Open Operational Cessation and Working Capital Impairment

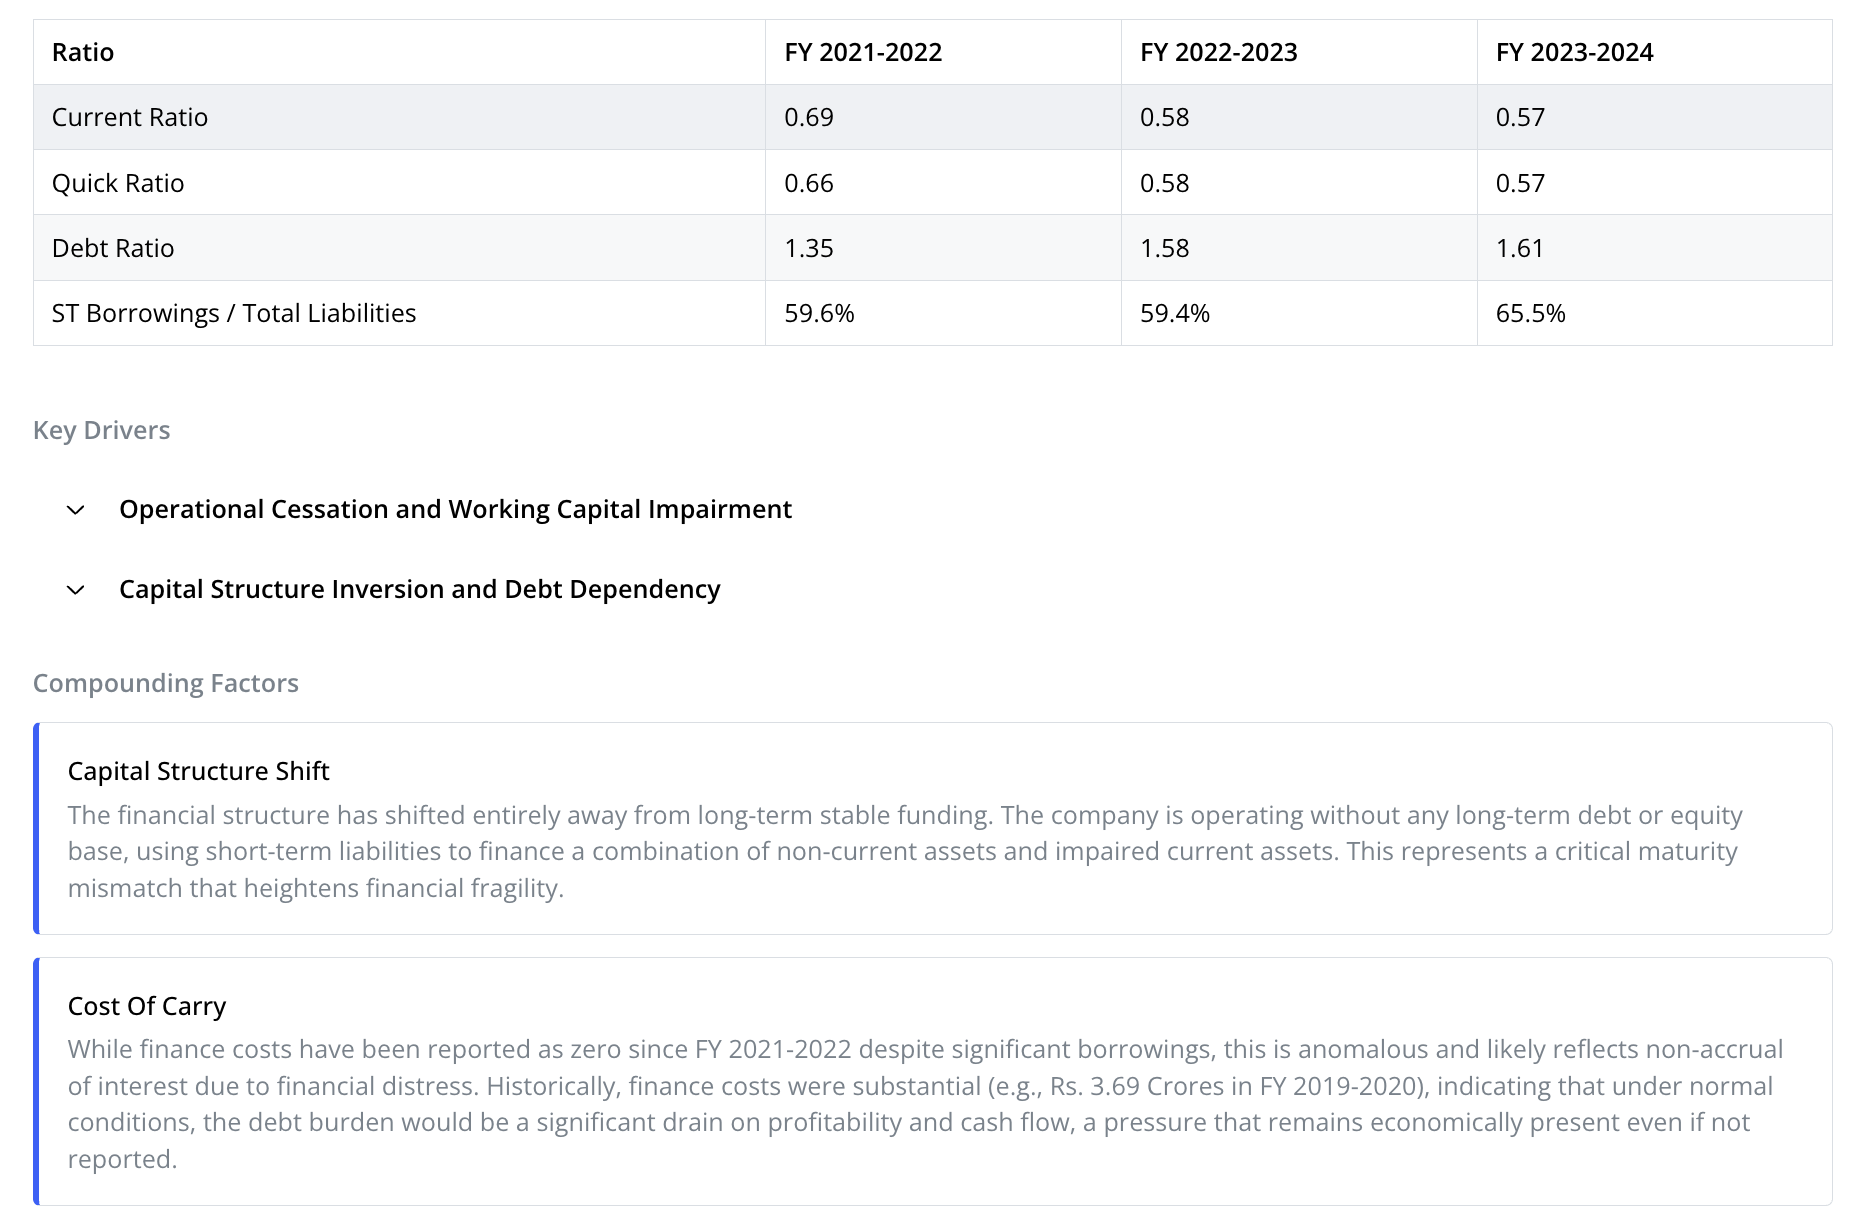tap(455, 509)
